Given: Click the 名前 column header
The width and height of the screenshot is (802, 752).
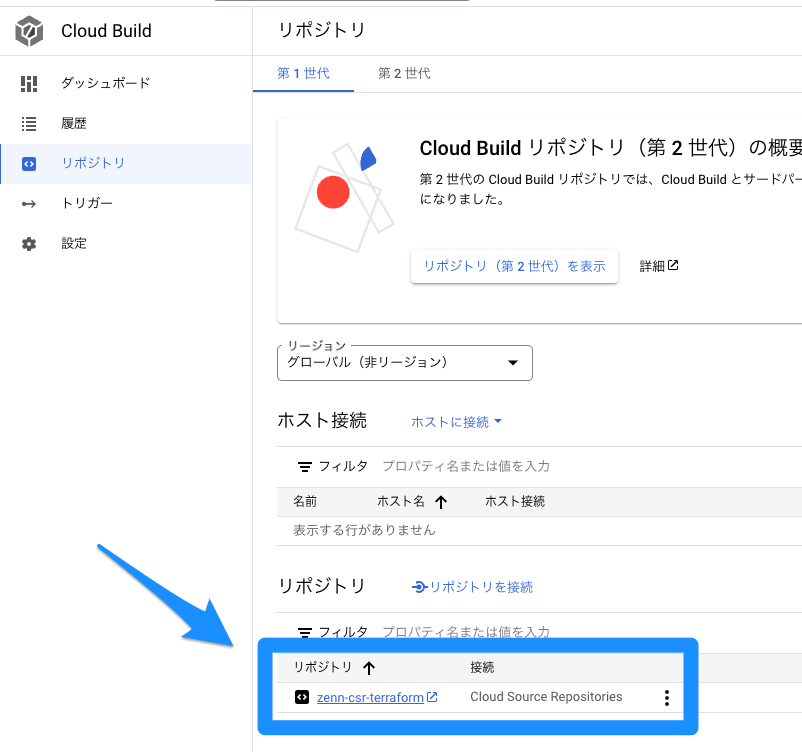Looking at the screenshot, I should 305,502.
